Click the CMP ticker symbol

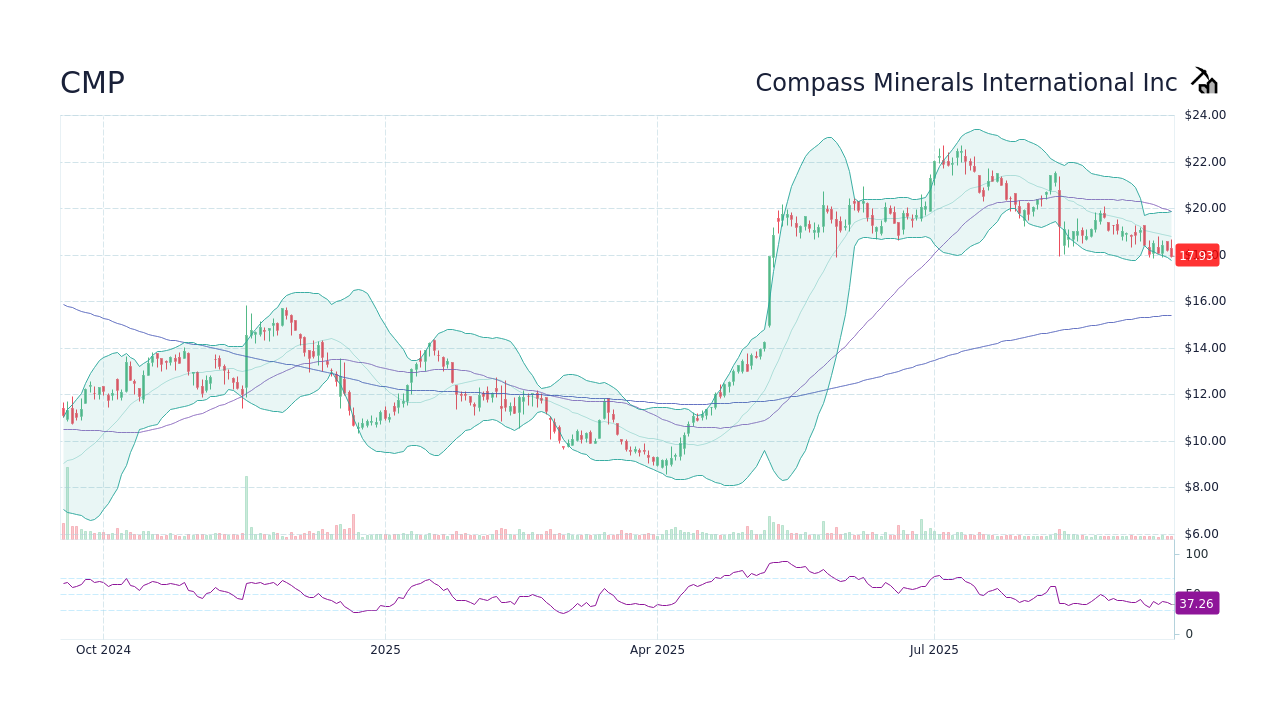click(91, 82)
